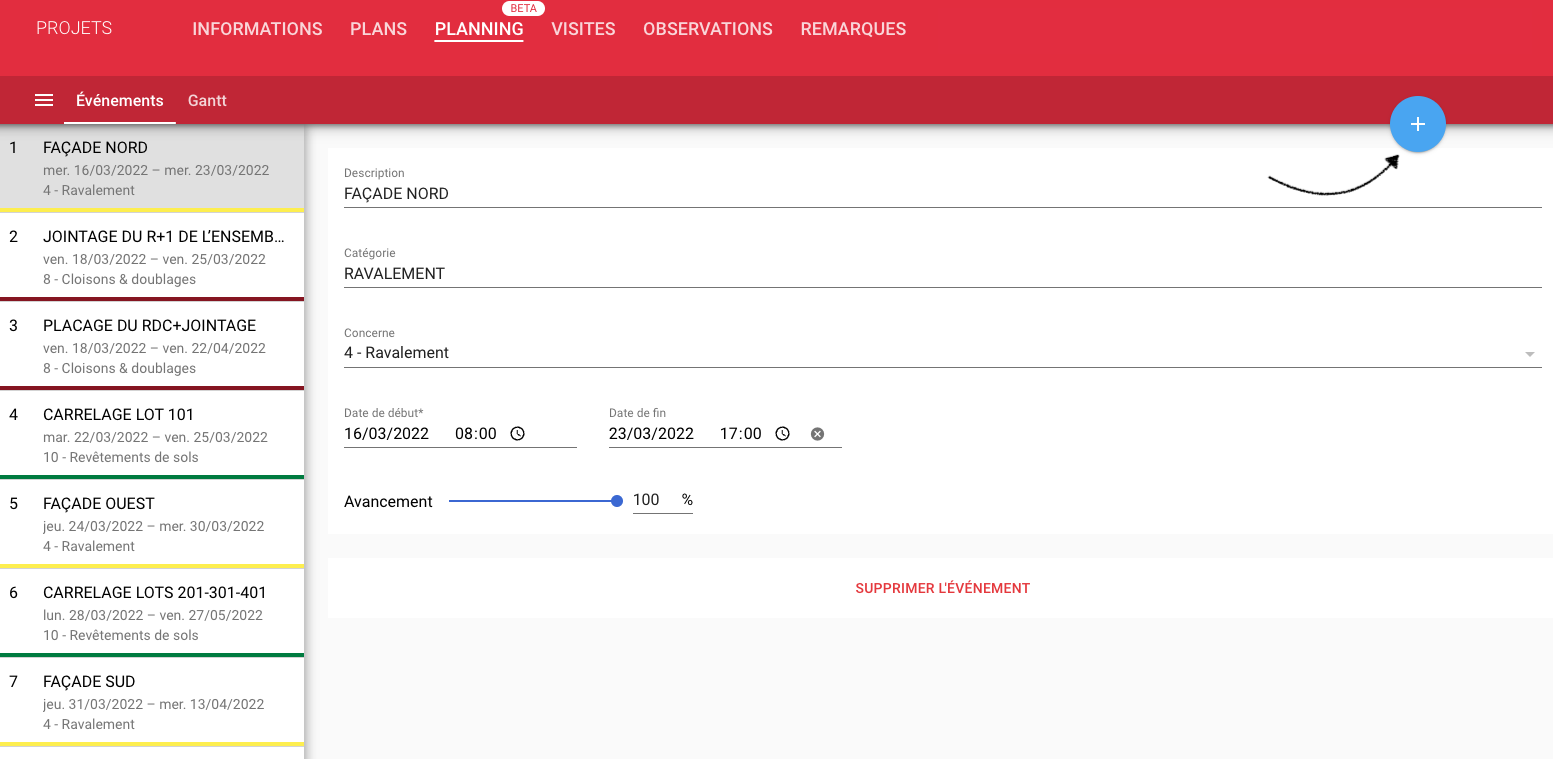Click the Catégorie field RAVALEMENT
1553x759 pixels.
(940, 274)
